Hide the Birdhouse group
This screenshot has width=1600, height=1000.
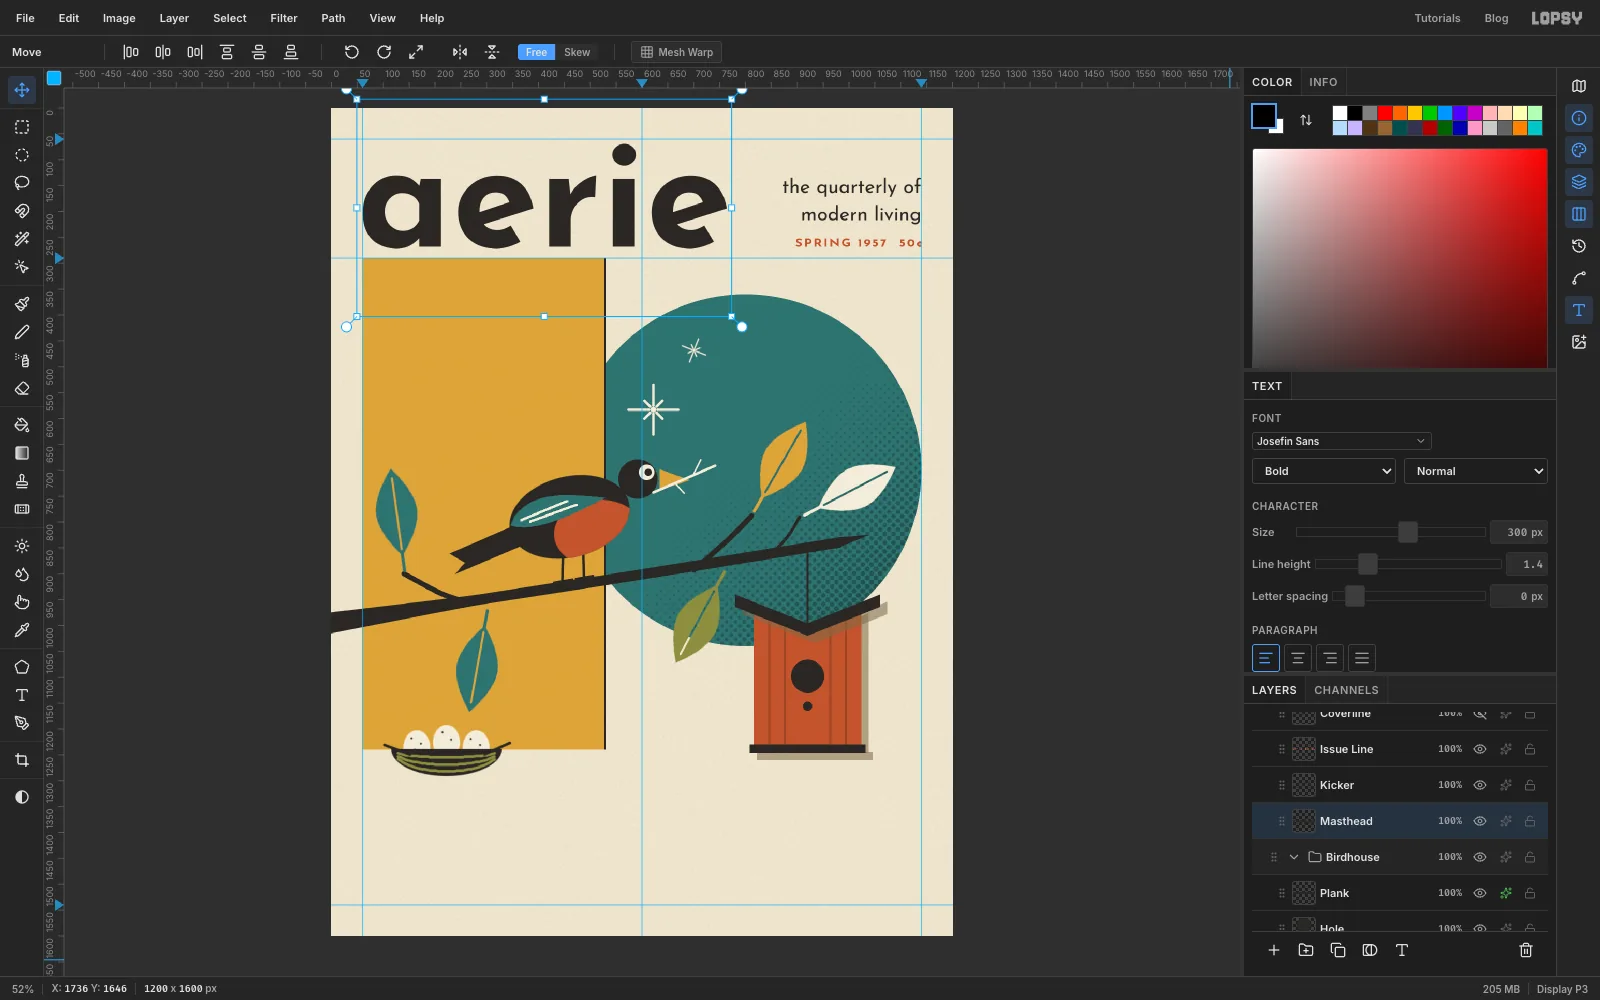pos(1480,857)
